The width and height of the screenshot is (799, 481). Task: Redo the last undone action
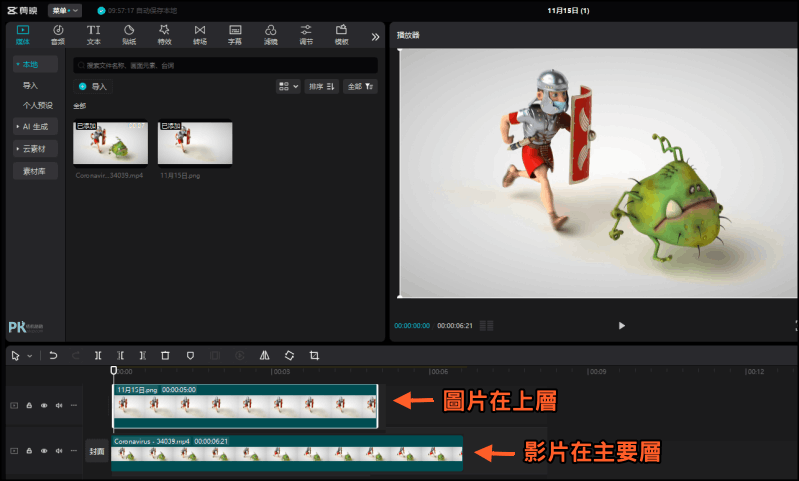tap(75, 356)
